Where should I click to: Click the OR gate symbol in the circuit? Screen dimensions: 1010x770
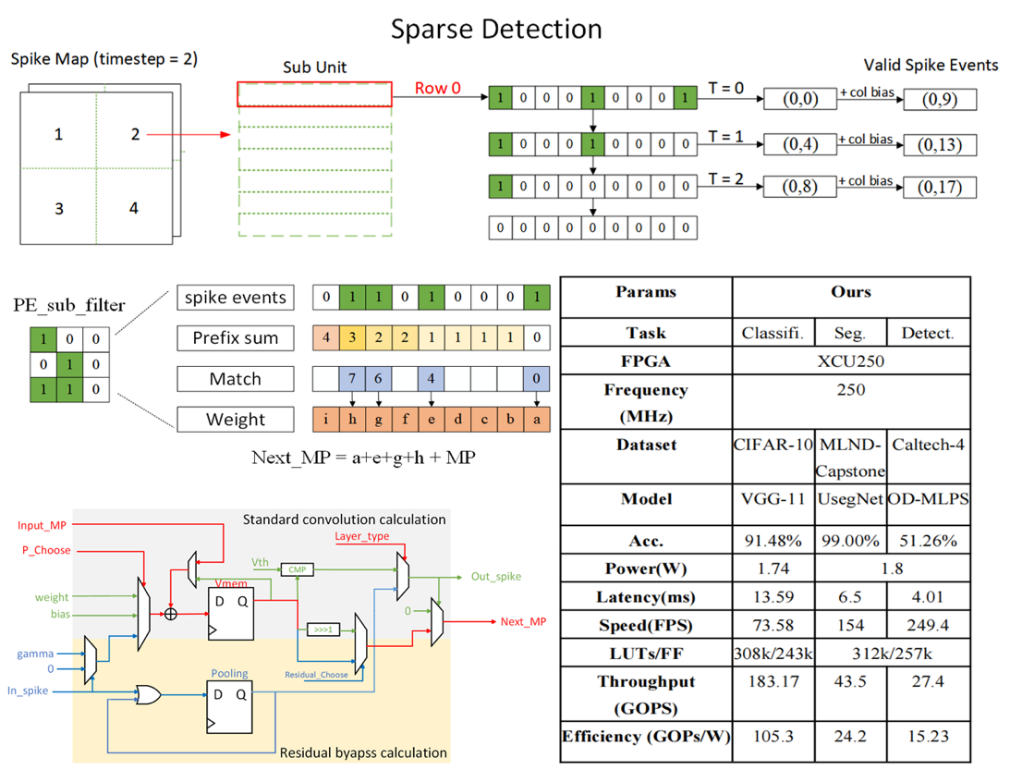(148, 695)
